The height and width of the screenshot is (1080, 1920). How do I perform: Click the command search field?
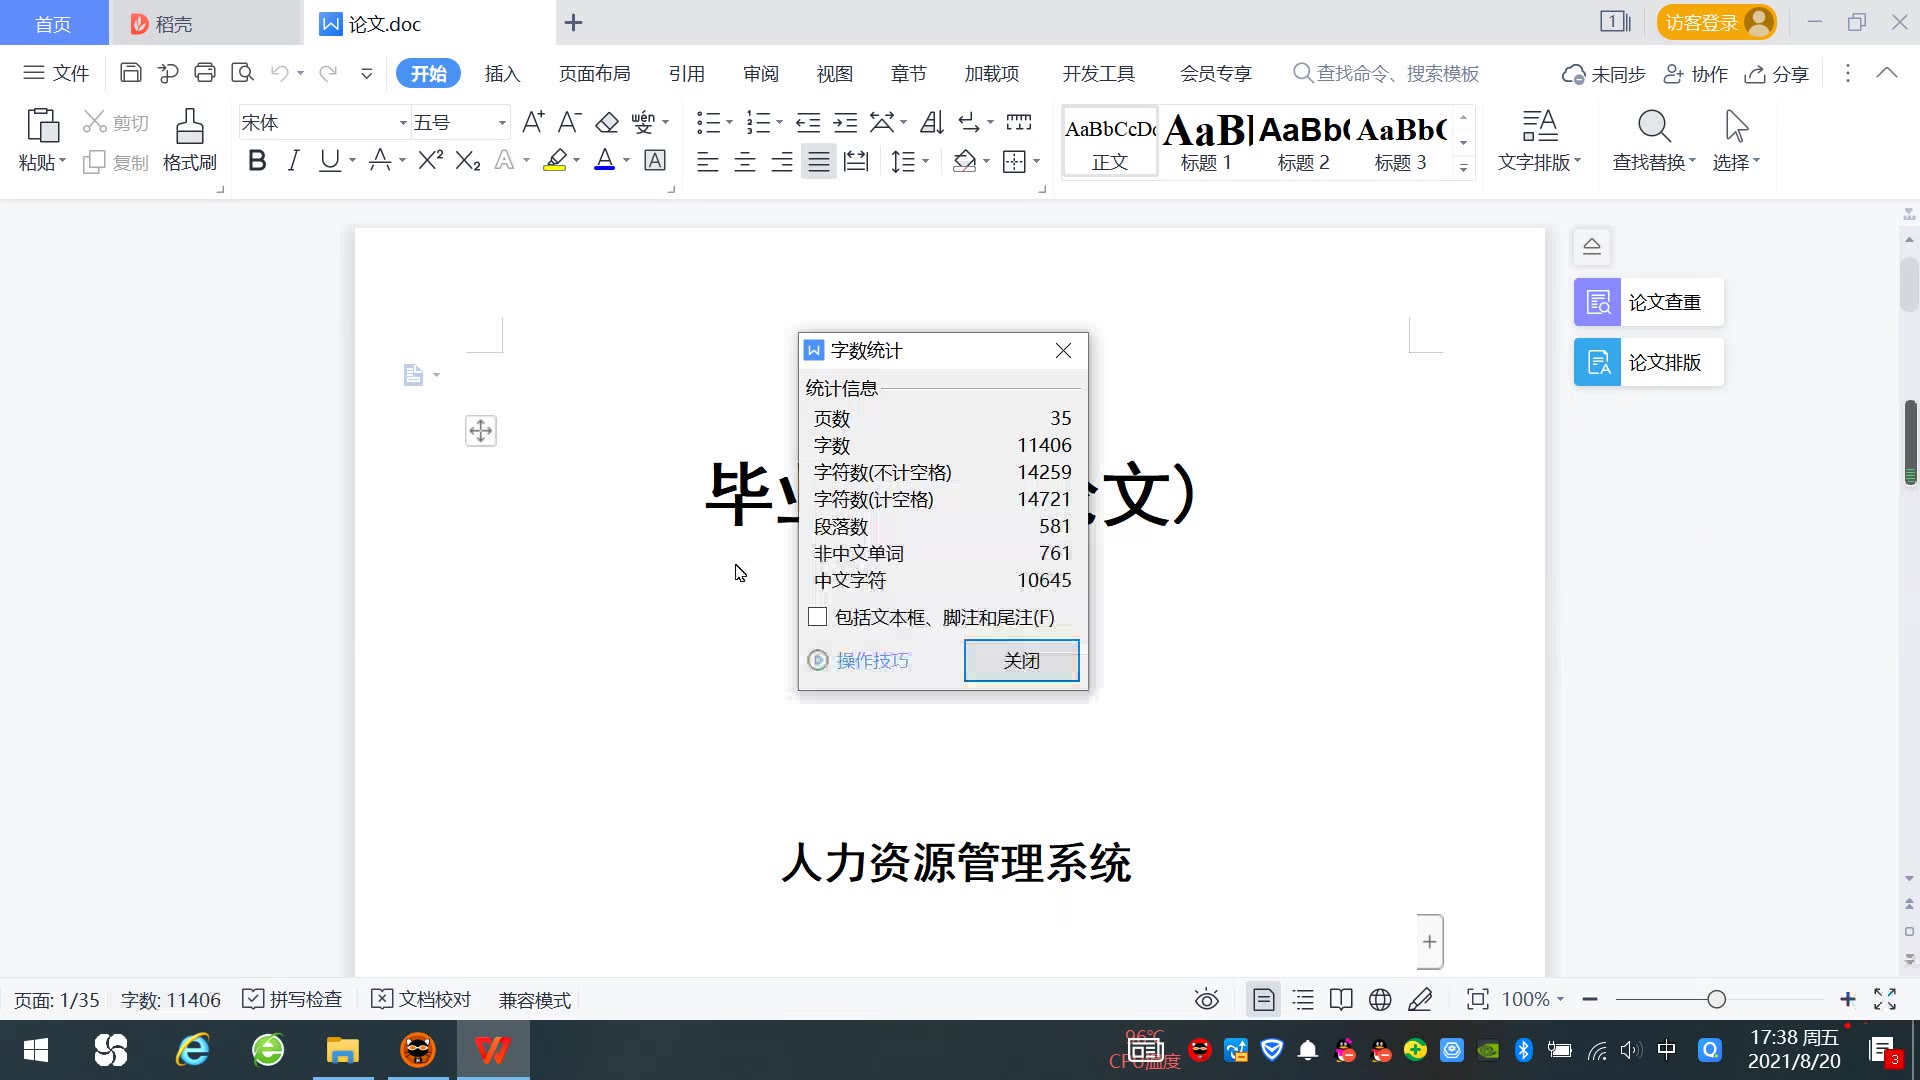point(1396,73)
